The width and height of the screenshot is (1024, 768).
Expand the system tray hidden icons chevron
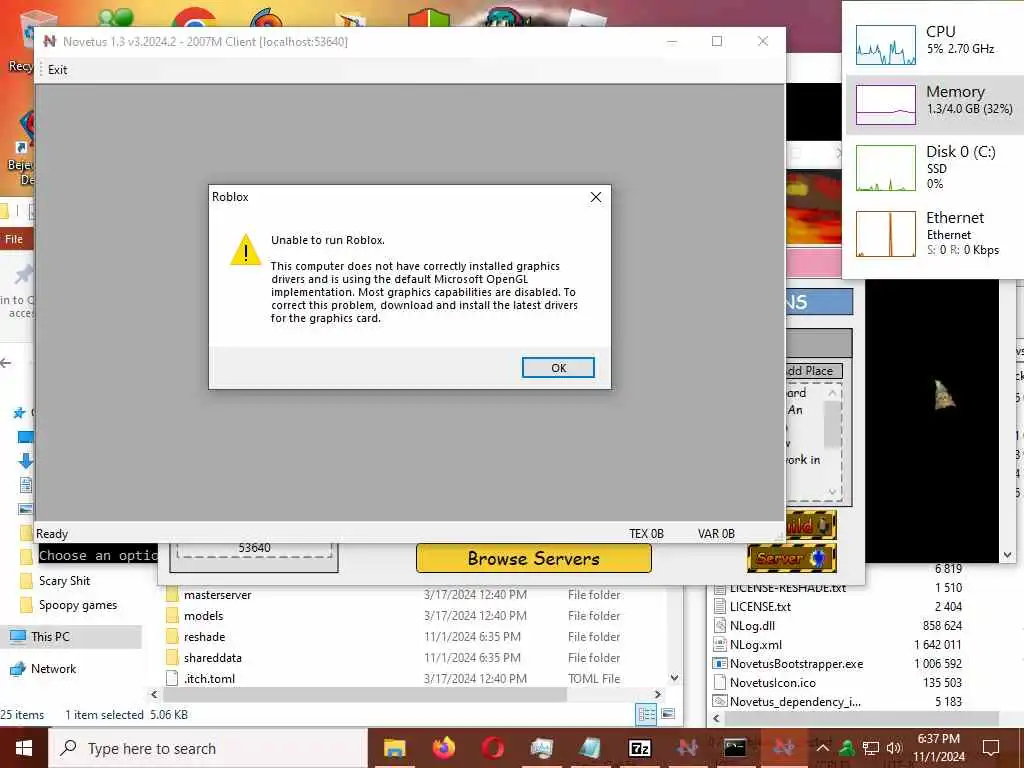(x=823, y=748)
